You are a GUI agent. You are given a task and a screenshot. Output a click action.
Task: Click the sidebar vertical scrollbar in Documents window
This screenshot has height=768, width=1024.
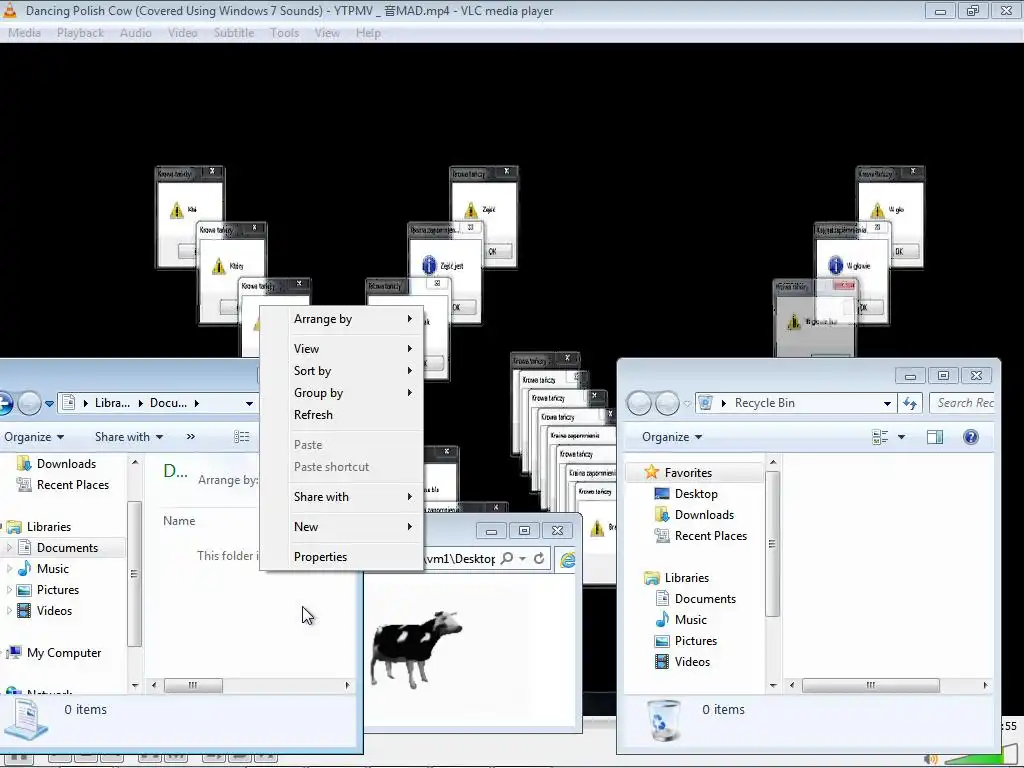tap(135, 573)
